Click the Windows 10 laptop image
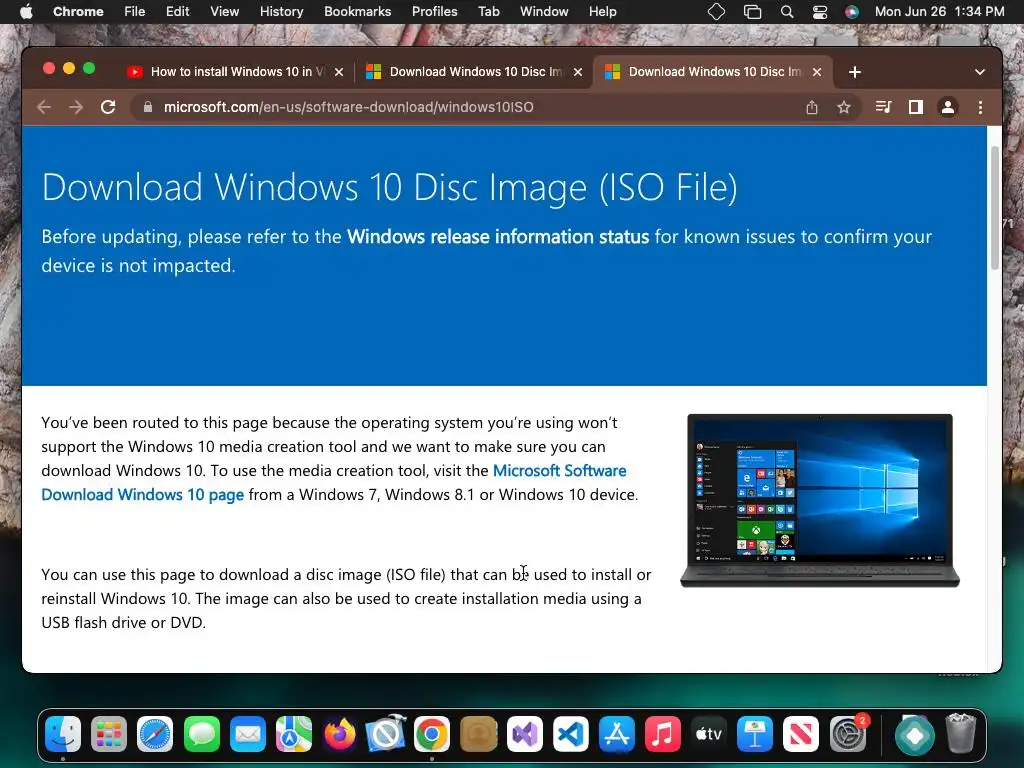Image resolution: width=1024 pixels, height=768 pixels. click(820, 500)
